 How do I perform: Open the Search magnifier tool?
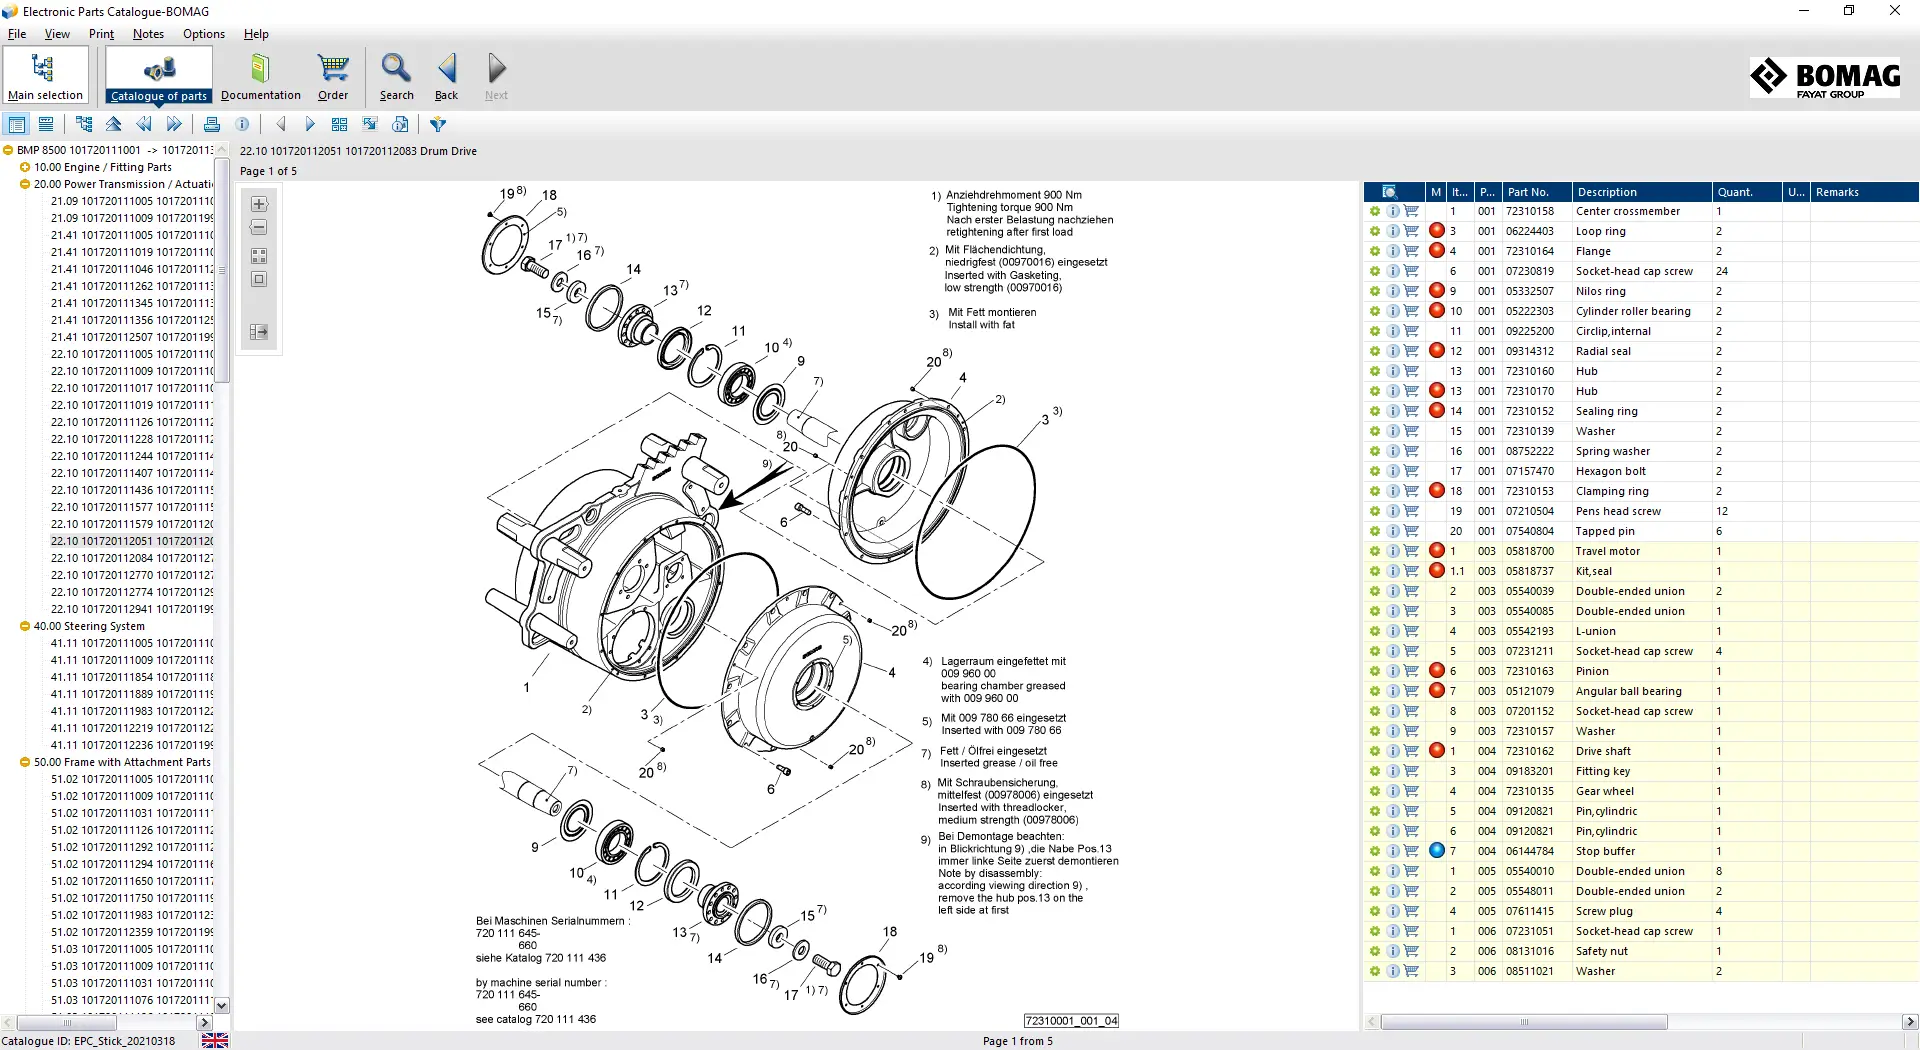point(396,76)
